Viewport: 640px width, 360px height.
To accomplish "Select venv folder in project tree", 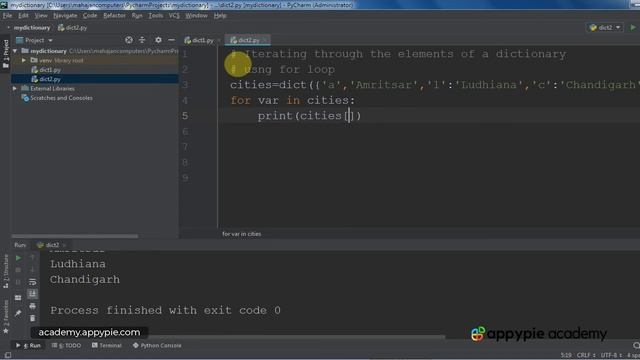I will click(57, 60).
